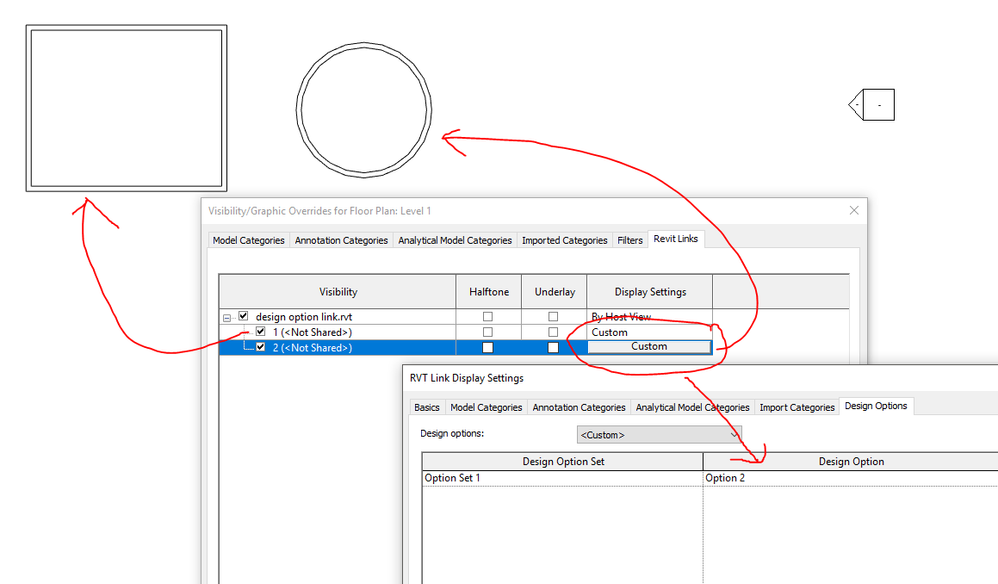Open Model Categories tab in RVT Link Display Settings
The image size is (998, 584).
[x=486, y=408]
